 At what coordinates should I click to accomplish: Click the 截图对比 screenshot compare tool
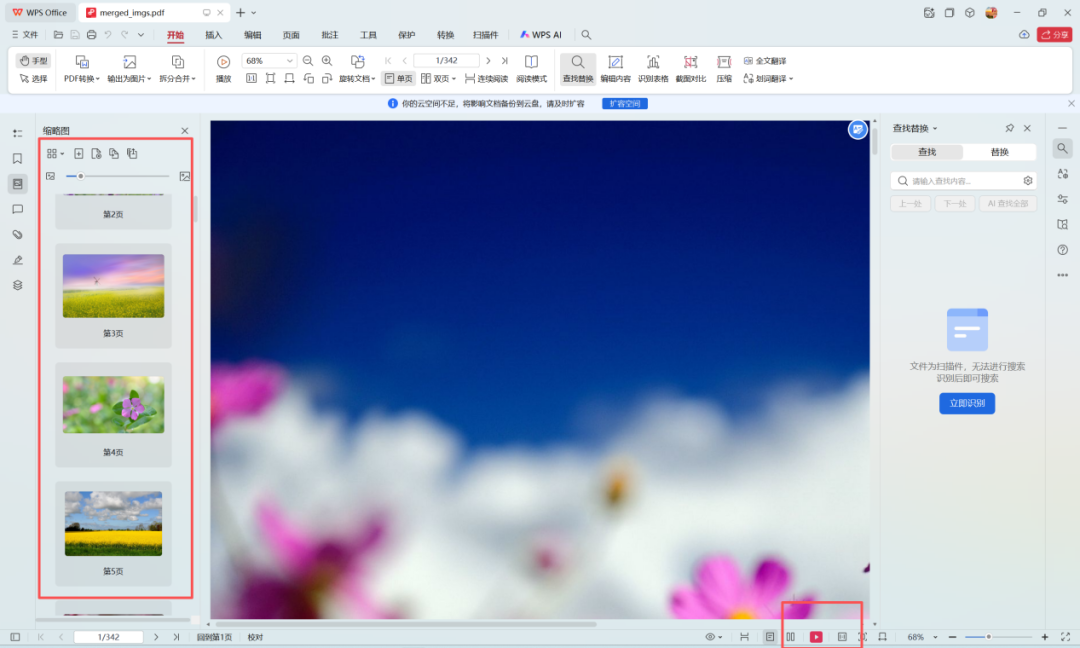point(690,70)
